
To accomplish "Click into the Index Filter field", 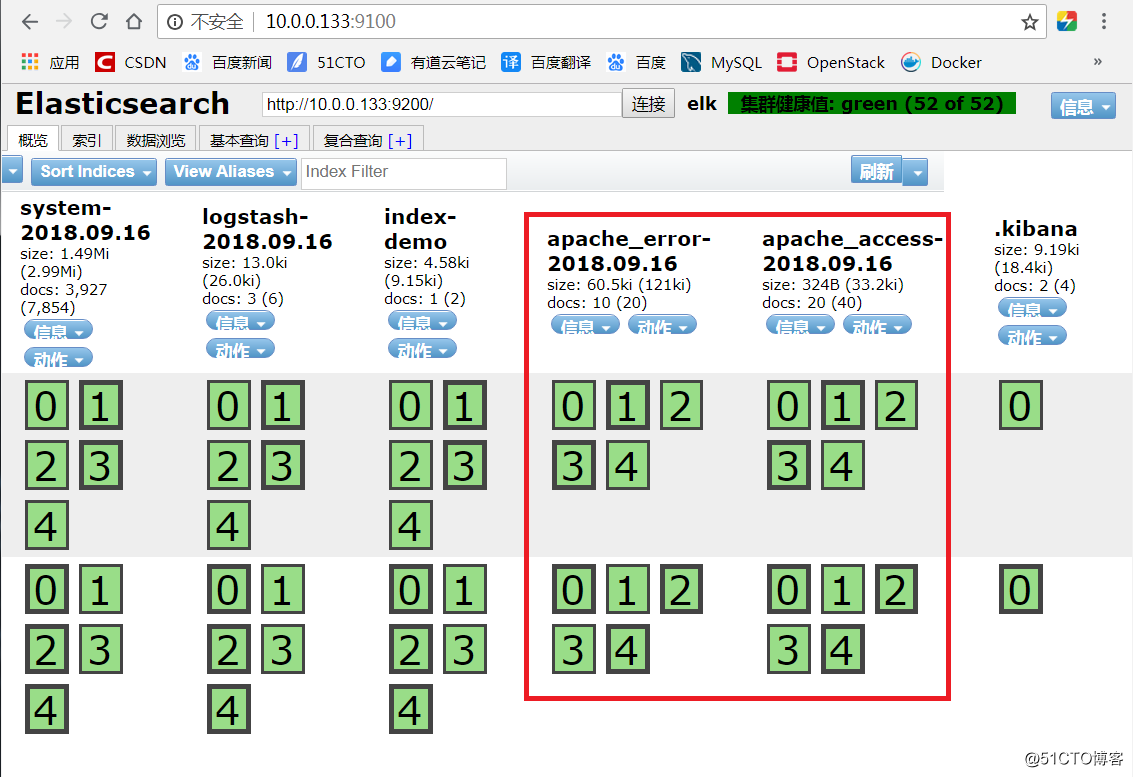I will click(404, 173).
